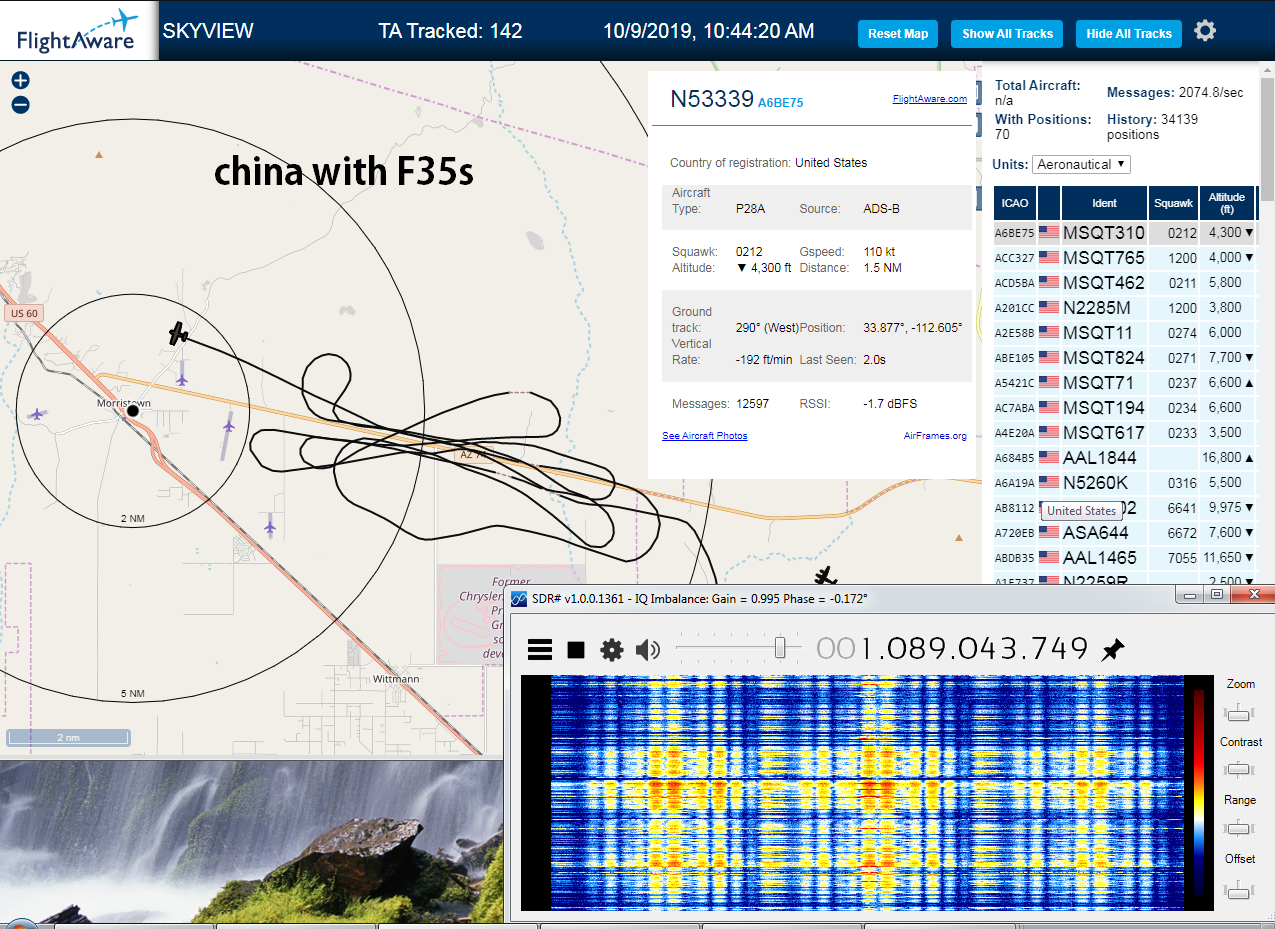1275x929 pixels.
Task: Open the SDR# hamburger menu
Action: [540, 650]
